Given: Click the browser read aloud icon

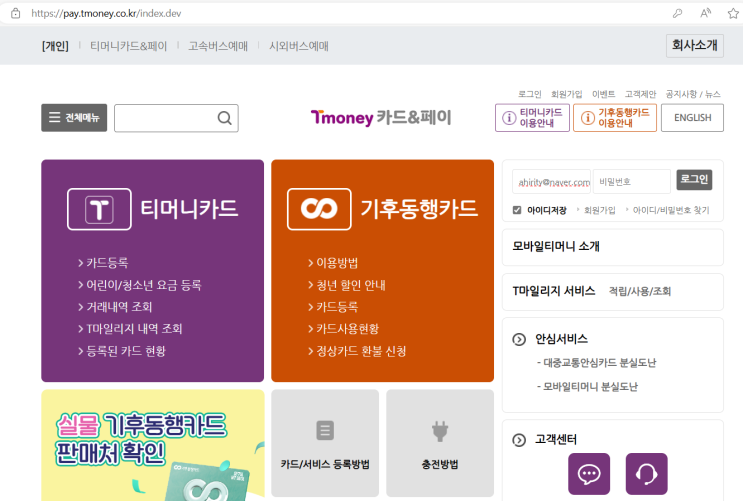Looking at the screenshot, I should coord(706,13).
